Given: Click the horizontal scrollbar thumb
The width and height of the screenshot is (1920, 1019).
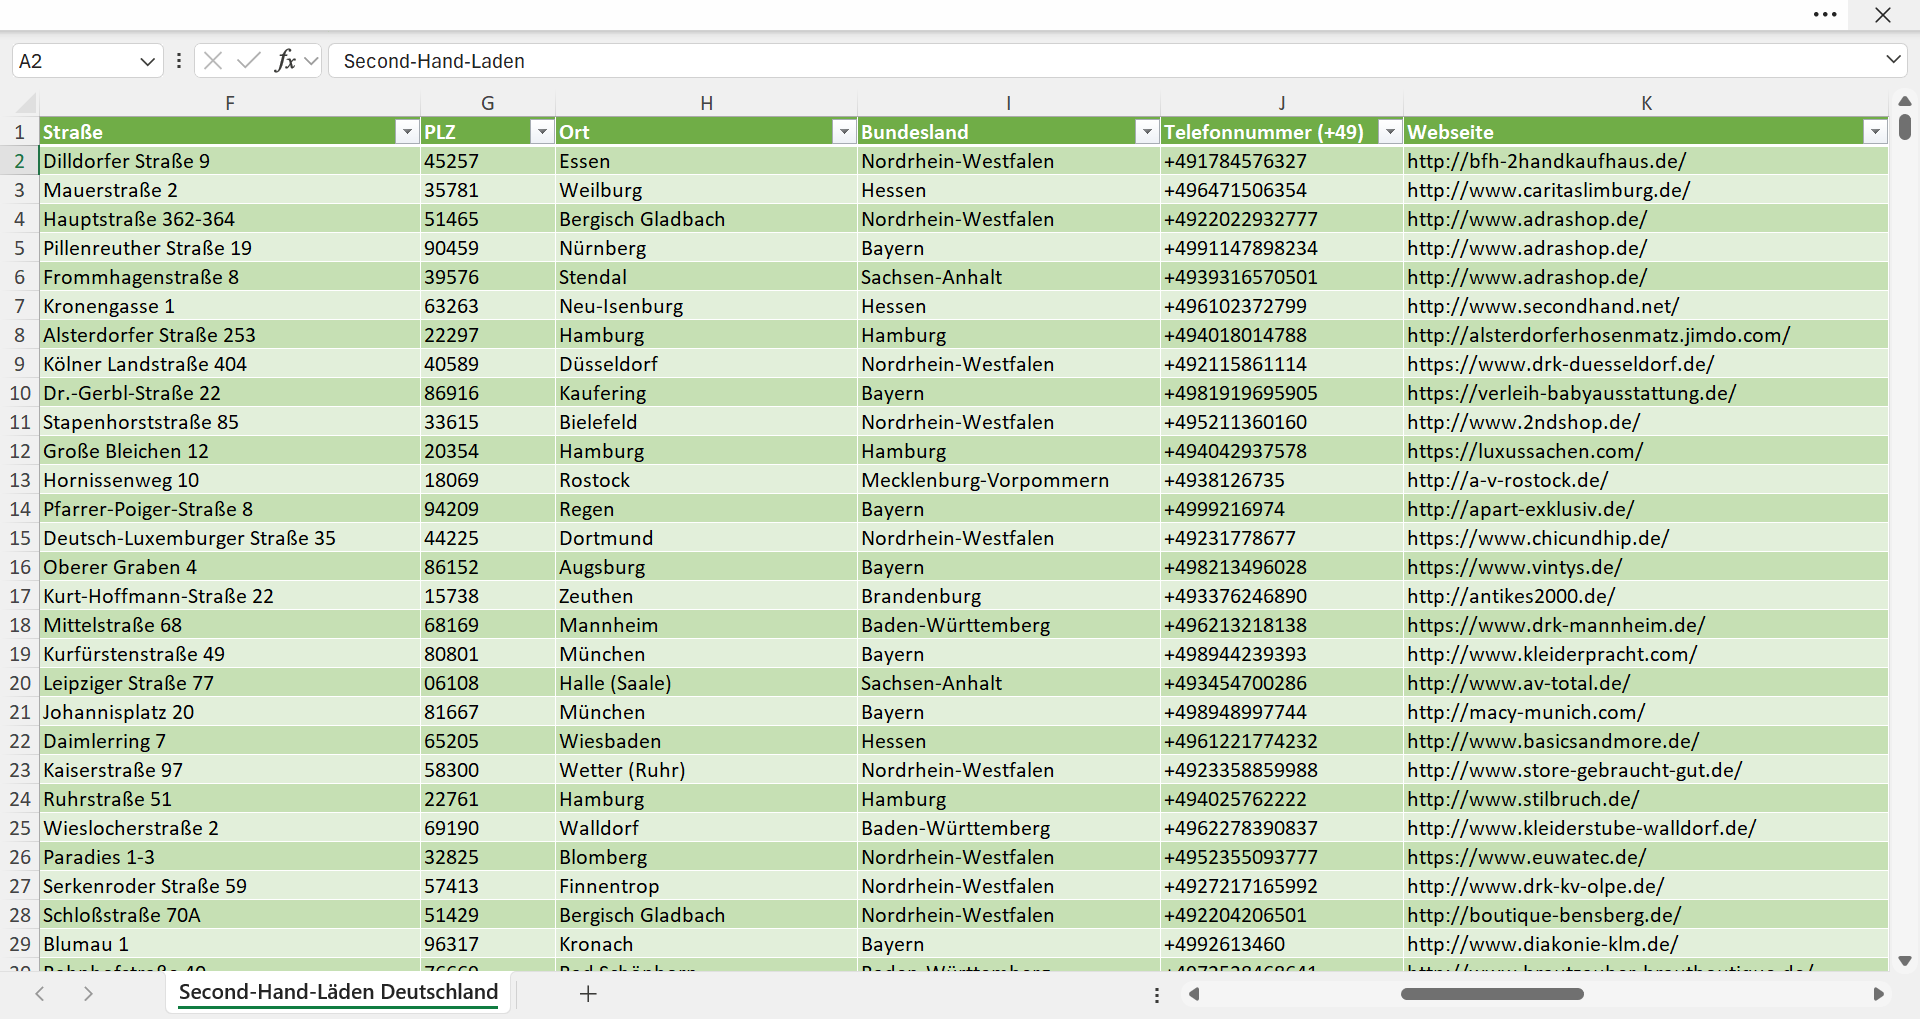Looking at the screenshot, I should pos(1492,994).
